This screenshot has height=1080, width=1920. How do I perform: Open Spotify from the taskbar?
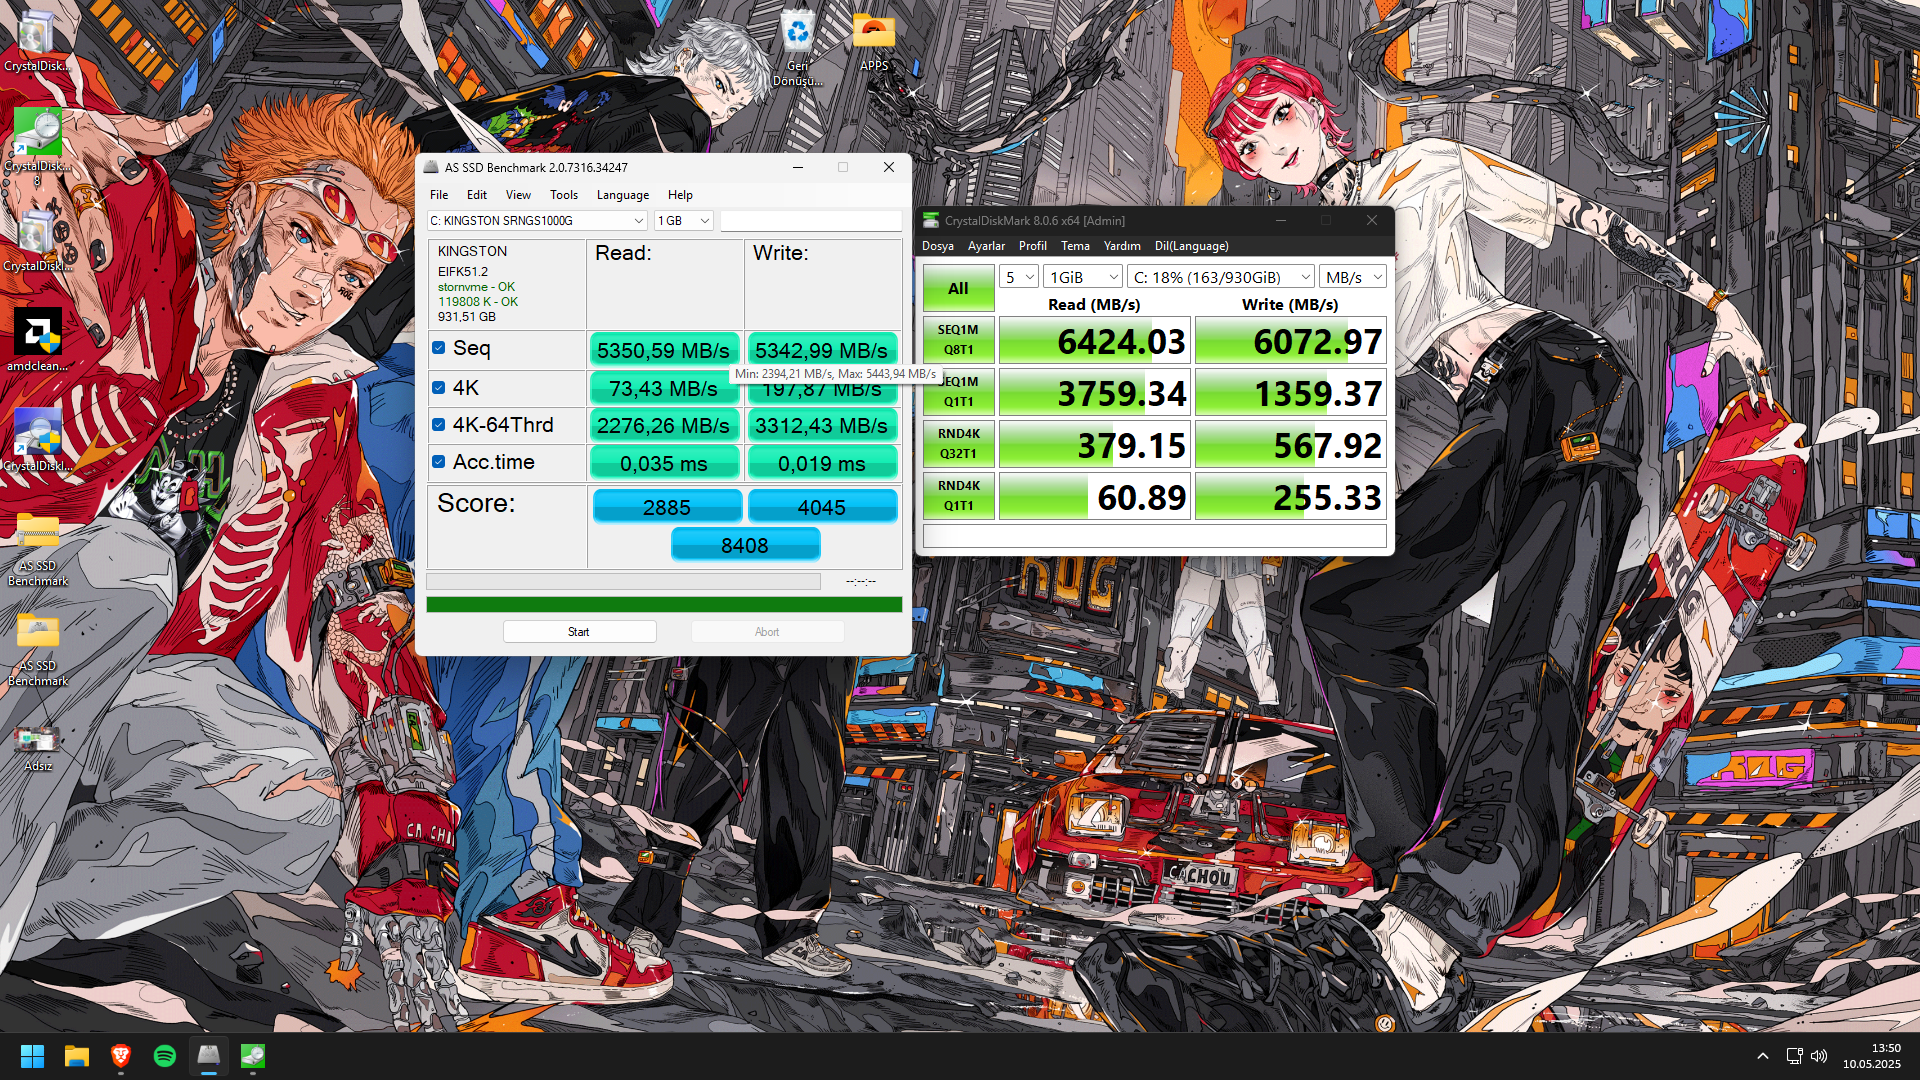(165, 1056)
